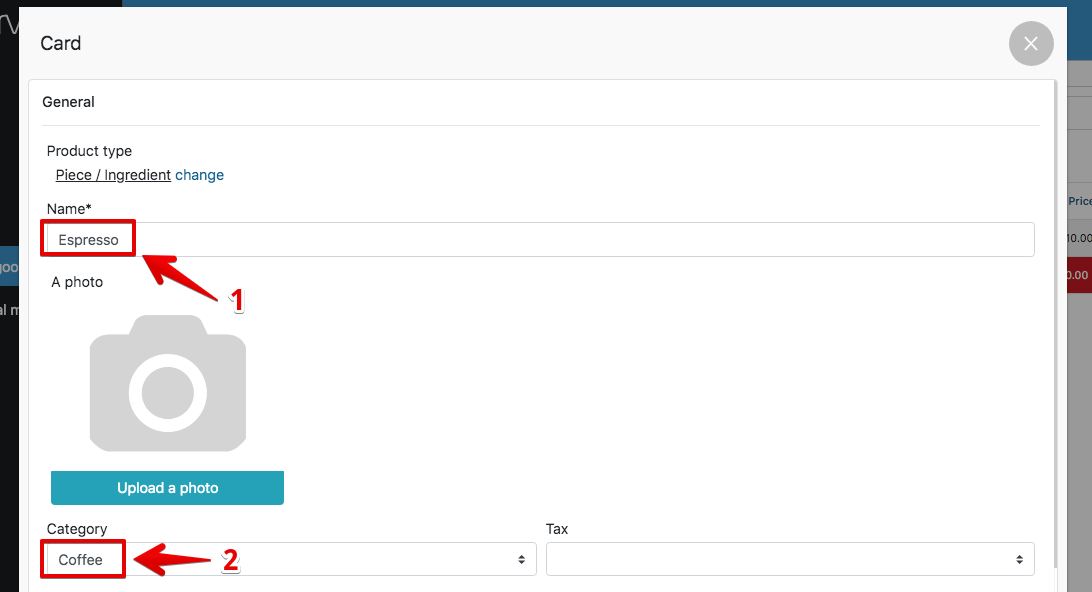Viewport: 1092px width, 592px height.
Task: Click the "Card" dialog title
Action: [x=61, y=44]
